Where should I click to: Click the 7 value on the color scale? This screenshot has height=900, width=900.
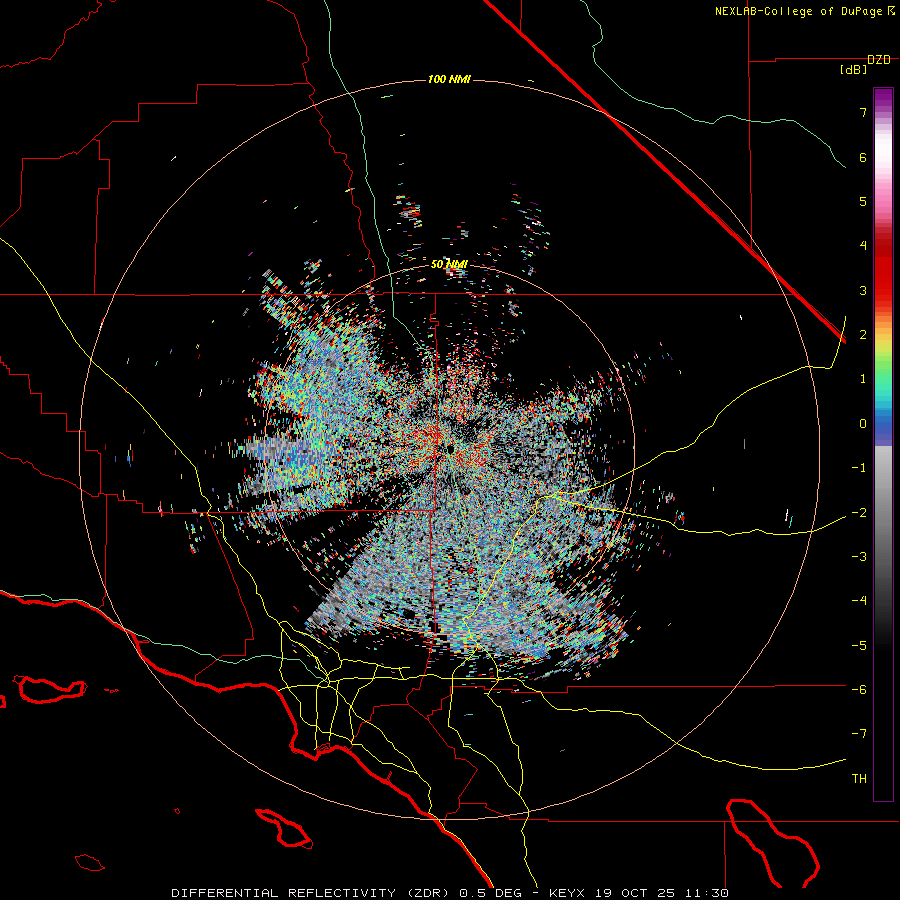863,112
